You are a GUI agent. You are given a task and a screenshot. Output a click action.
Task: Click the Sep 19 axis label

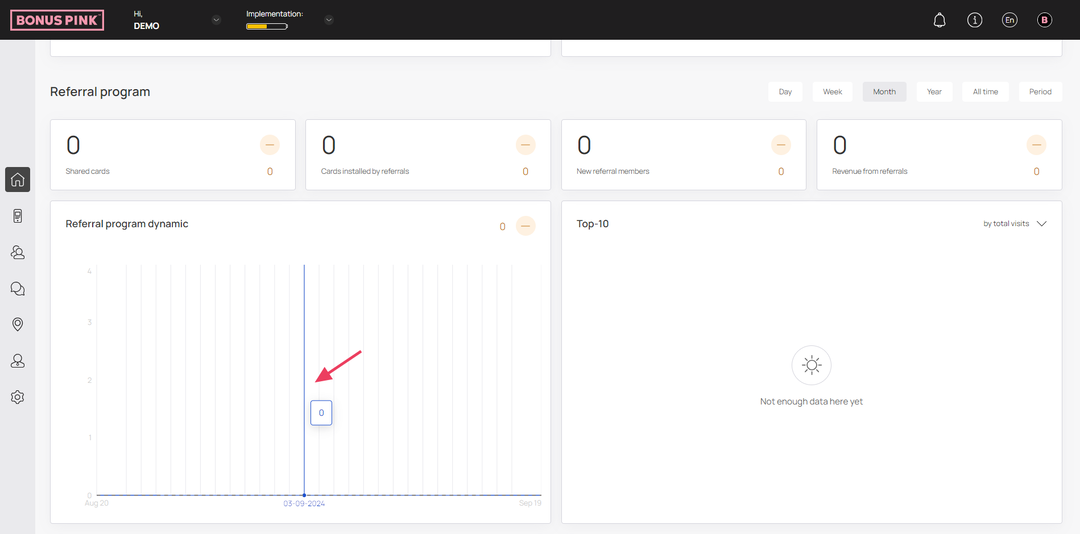coord(530,504)
